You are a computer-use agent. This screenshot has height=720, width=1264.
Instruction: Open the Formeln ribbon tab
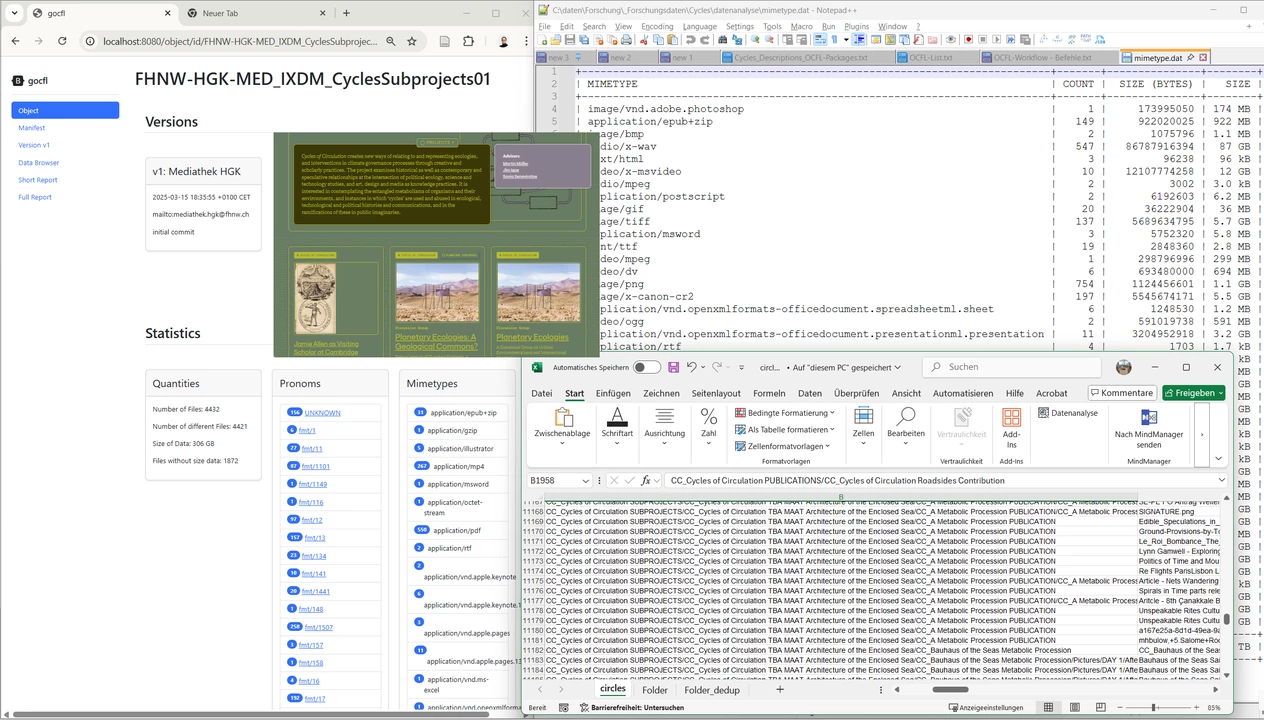point(769,394)
